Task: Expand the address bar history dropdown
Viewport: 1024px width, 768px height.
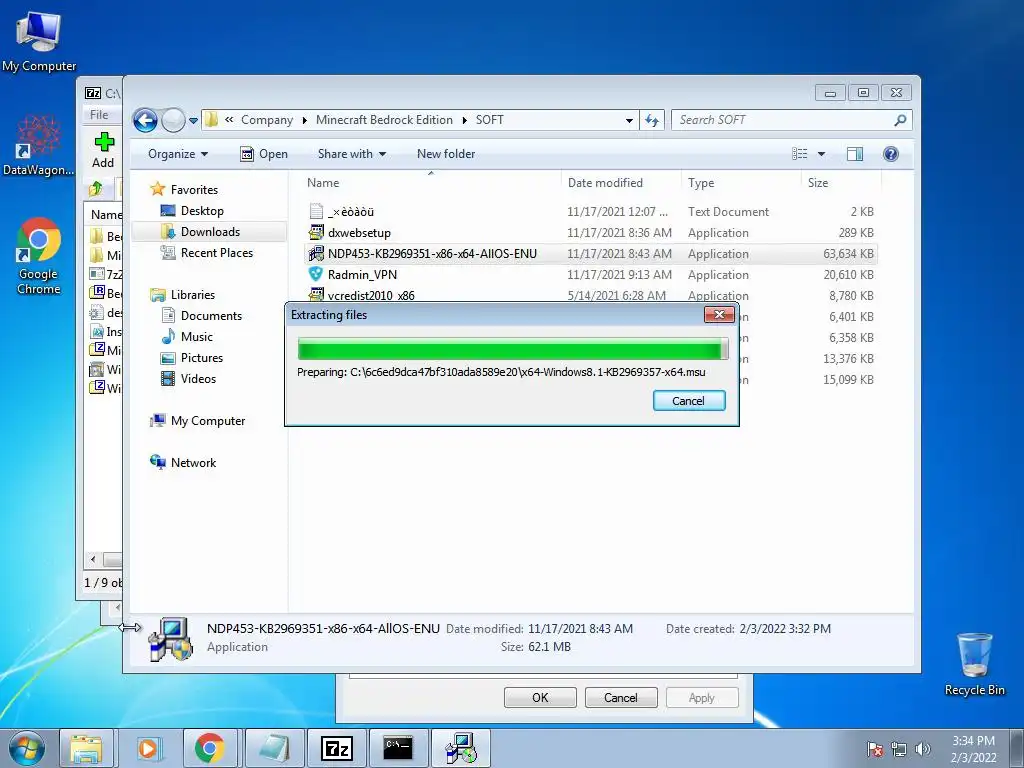Action: coord(629,121)
